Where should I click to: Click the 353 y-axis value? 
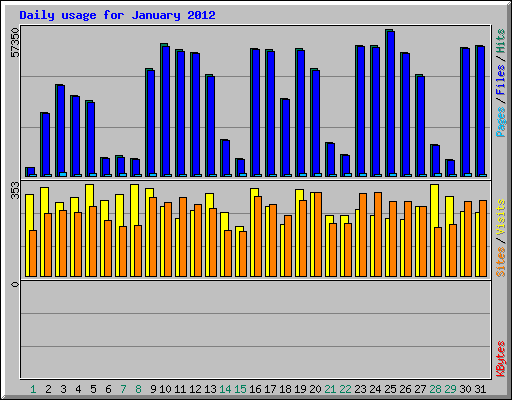tap(15, 191)
